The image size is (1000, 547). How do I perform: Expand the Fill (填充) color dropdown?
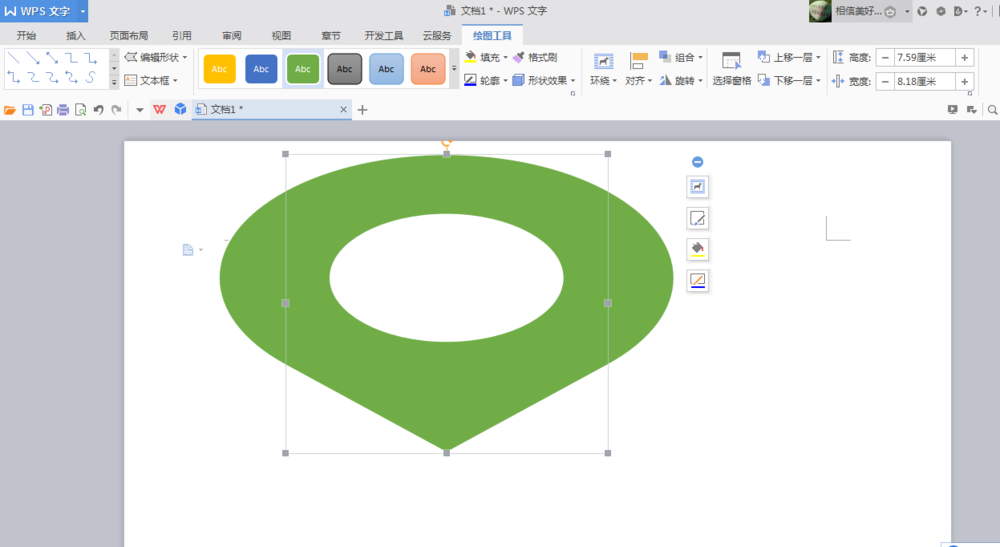pyautogui.click(x=506, y=58)
